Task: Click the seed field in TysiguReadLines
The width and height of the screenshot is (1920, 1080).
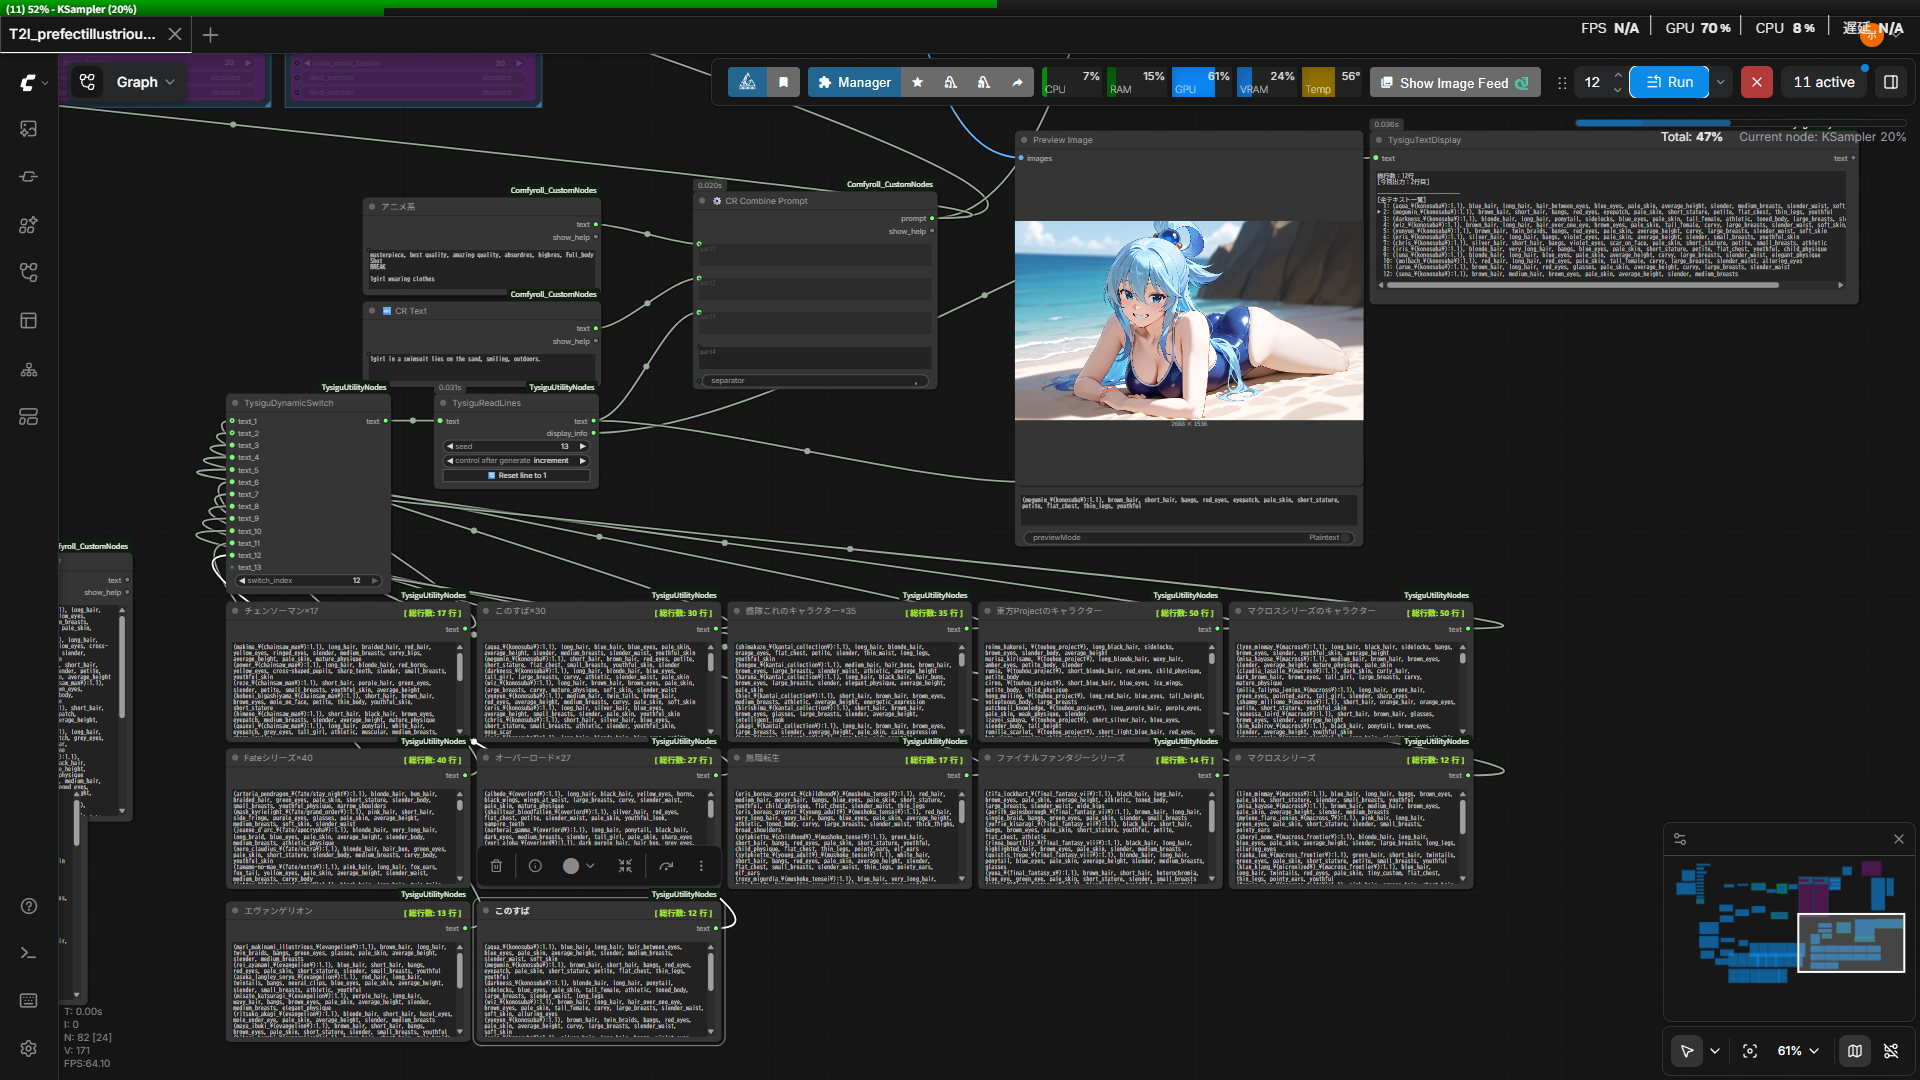Action: 517,447
